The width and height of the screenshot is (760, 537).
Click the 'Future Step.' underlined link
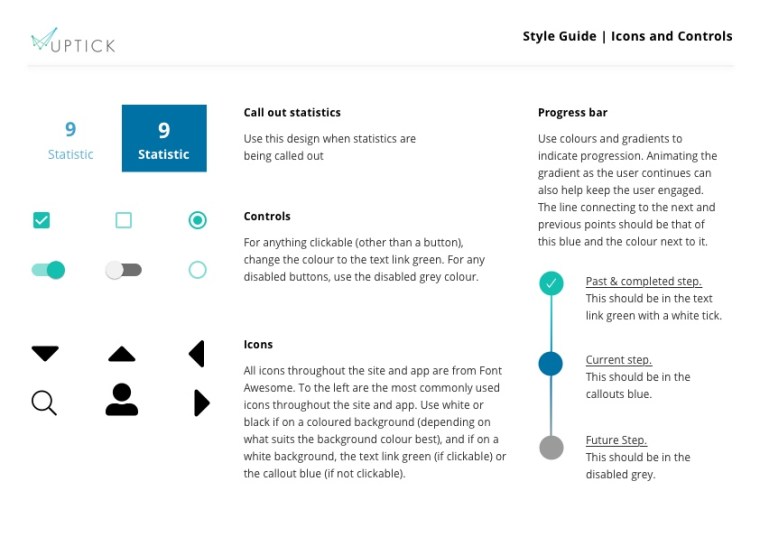point(616,440)
